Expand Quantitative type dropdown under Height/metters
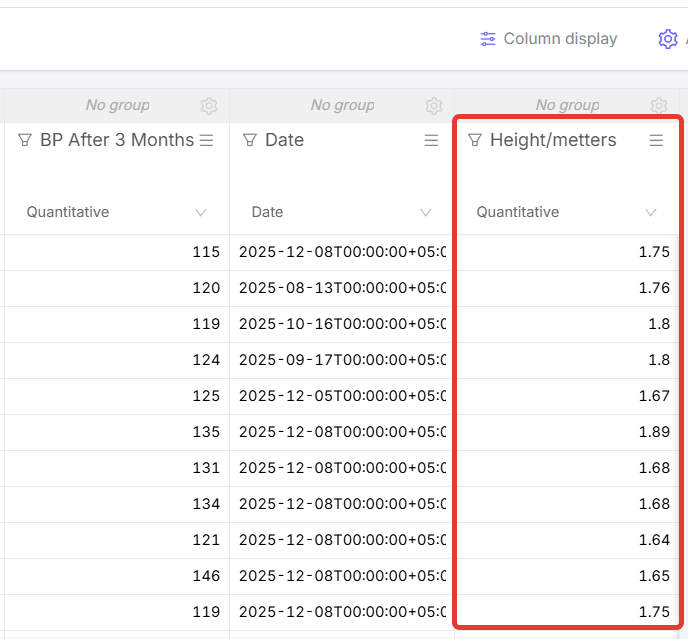Screen dimensions: 688x639 (x=651, y=212)
